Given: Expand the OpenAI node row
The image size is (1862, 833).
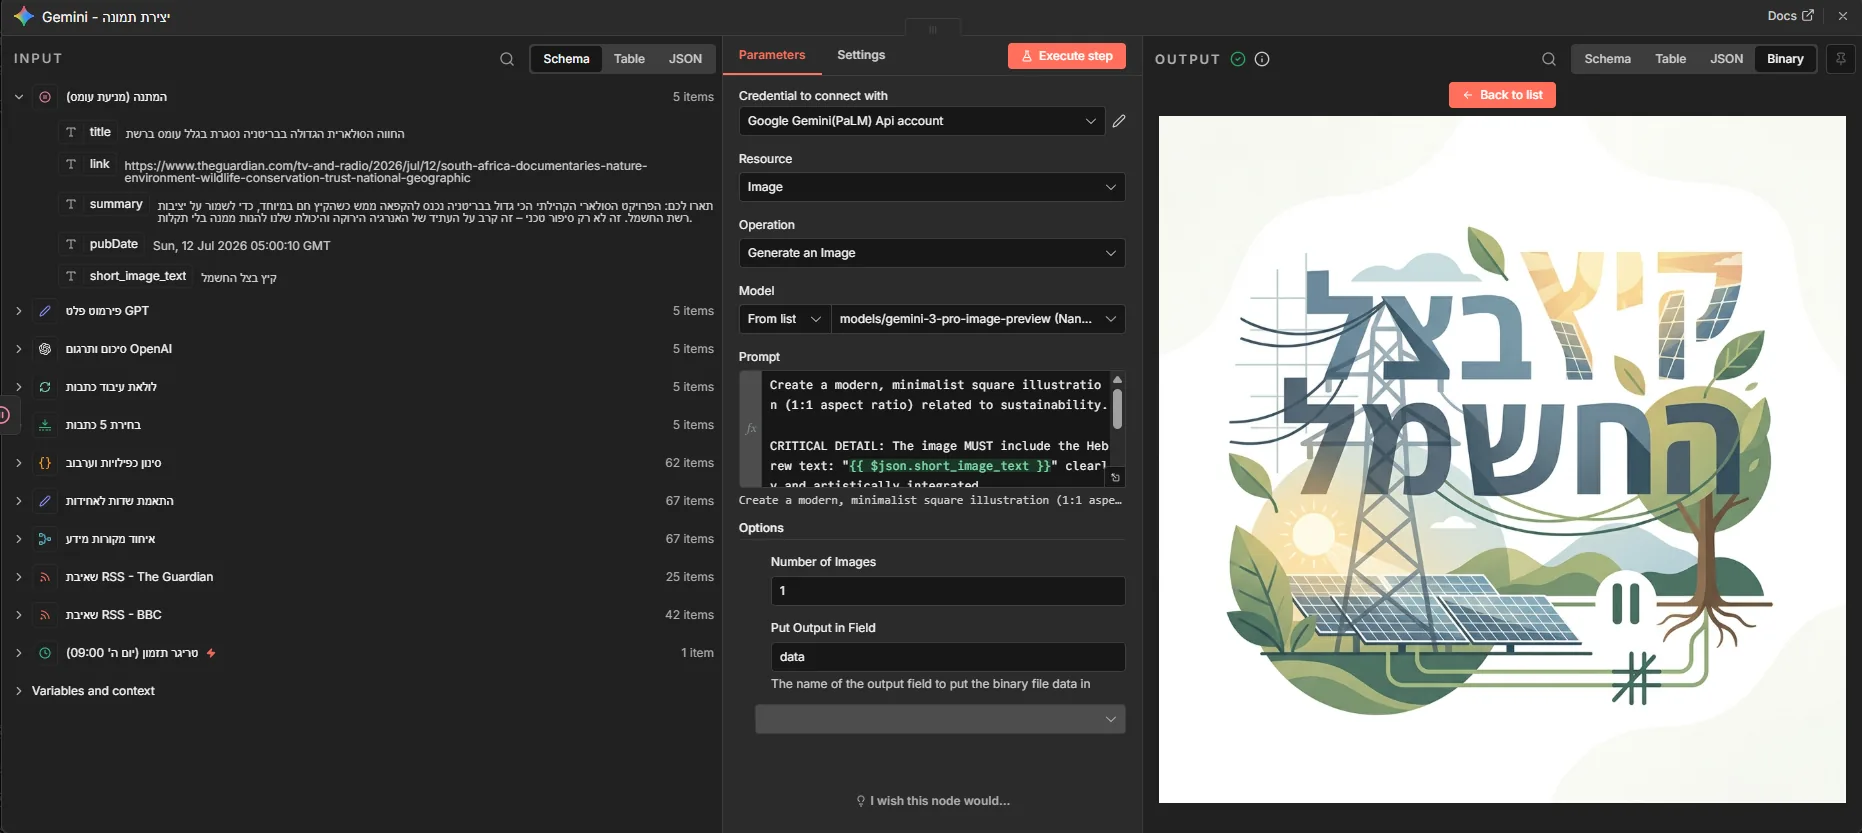Looking at the screenshot, I should [19, 349].
